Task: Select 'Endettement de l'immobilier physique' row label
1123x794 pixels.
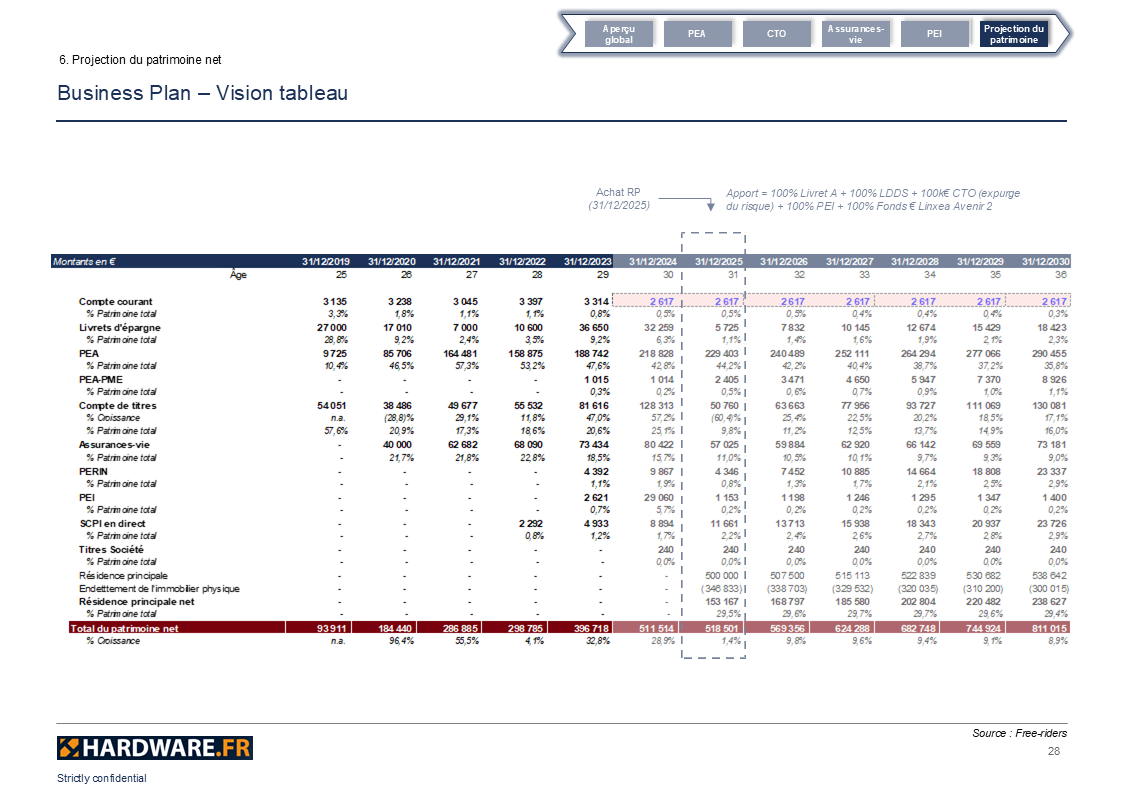Action: coord(159,589)
